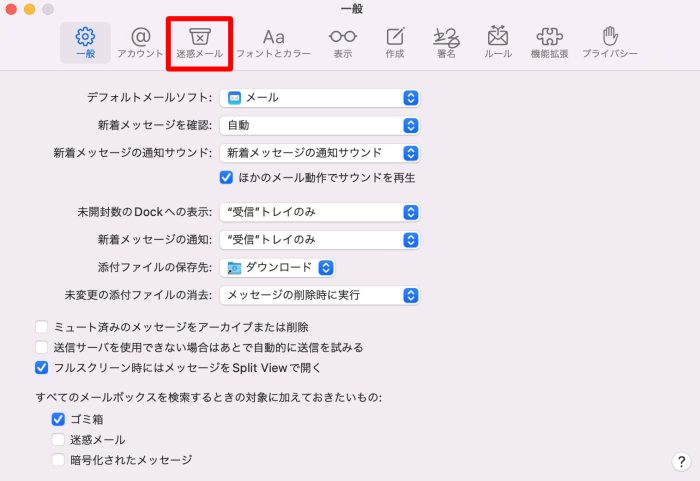The width and height of the screenshot is (700, 481).
Task: Open the 迷惑メール (Junk Mail) preferences icon
Action: [199, 42]
